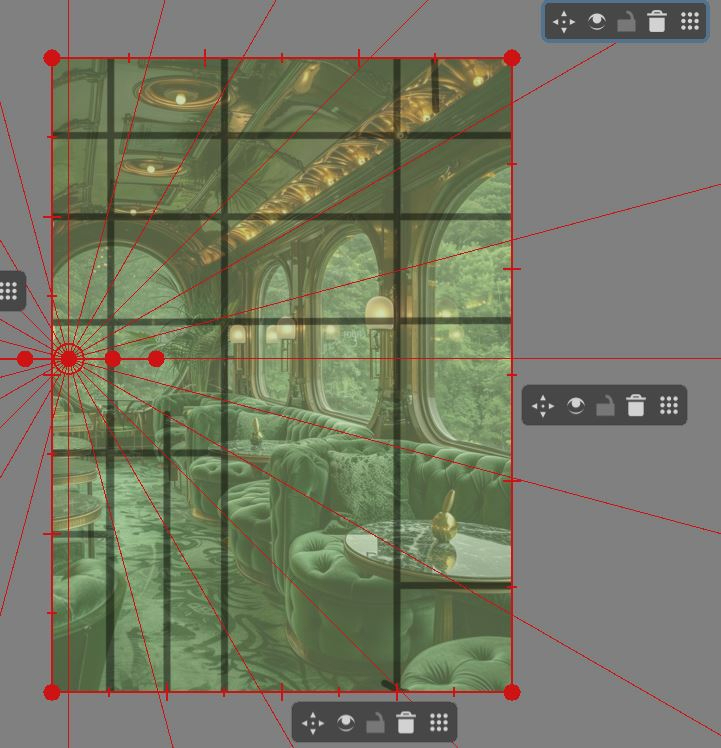This screenshot has width=721, height=748.
Task: Click the top-left red corner handle
Action: point(53,59)
